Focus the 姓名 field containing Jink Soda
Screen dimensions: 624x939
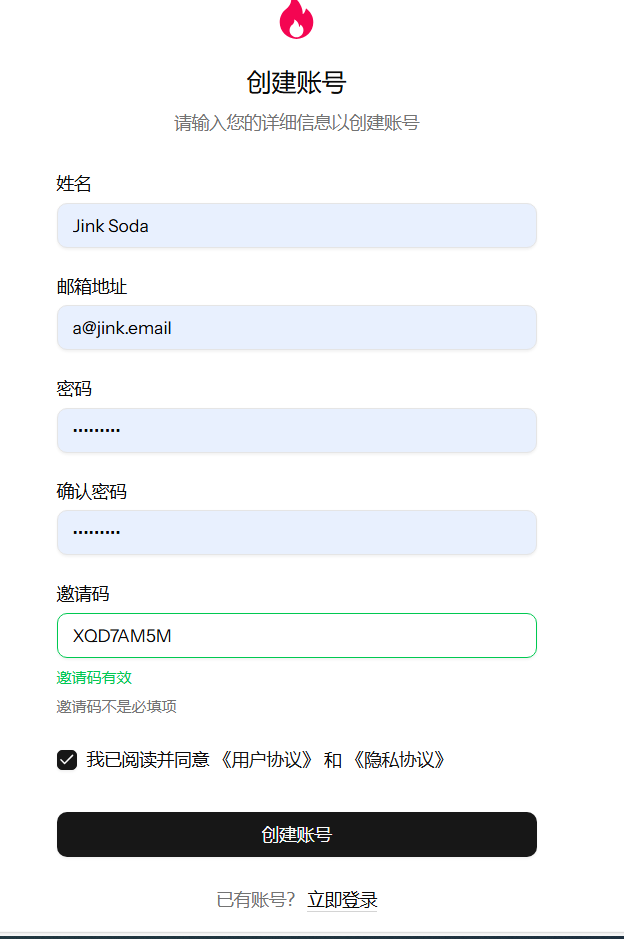pos(296,226)
